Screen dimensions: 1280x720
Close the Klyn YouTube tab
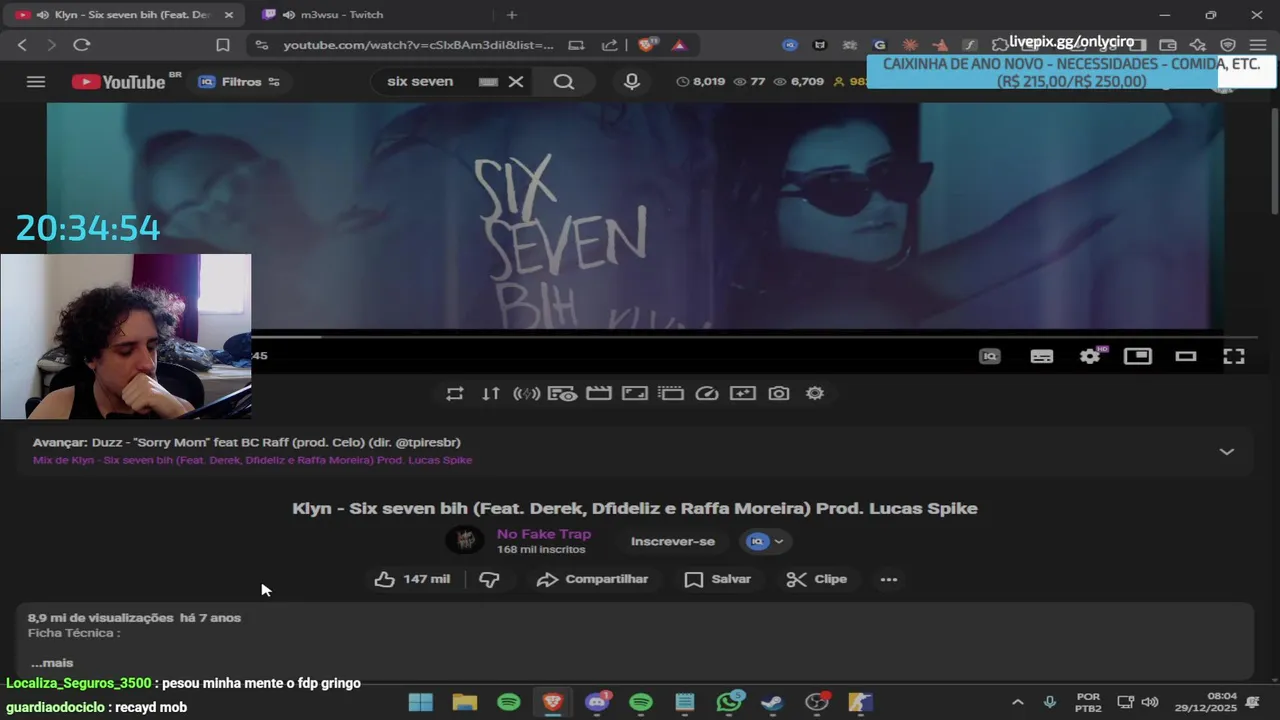tap(229, 15)
